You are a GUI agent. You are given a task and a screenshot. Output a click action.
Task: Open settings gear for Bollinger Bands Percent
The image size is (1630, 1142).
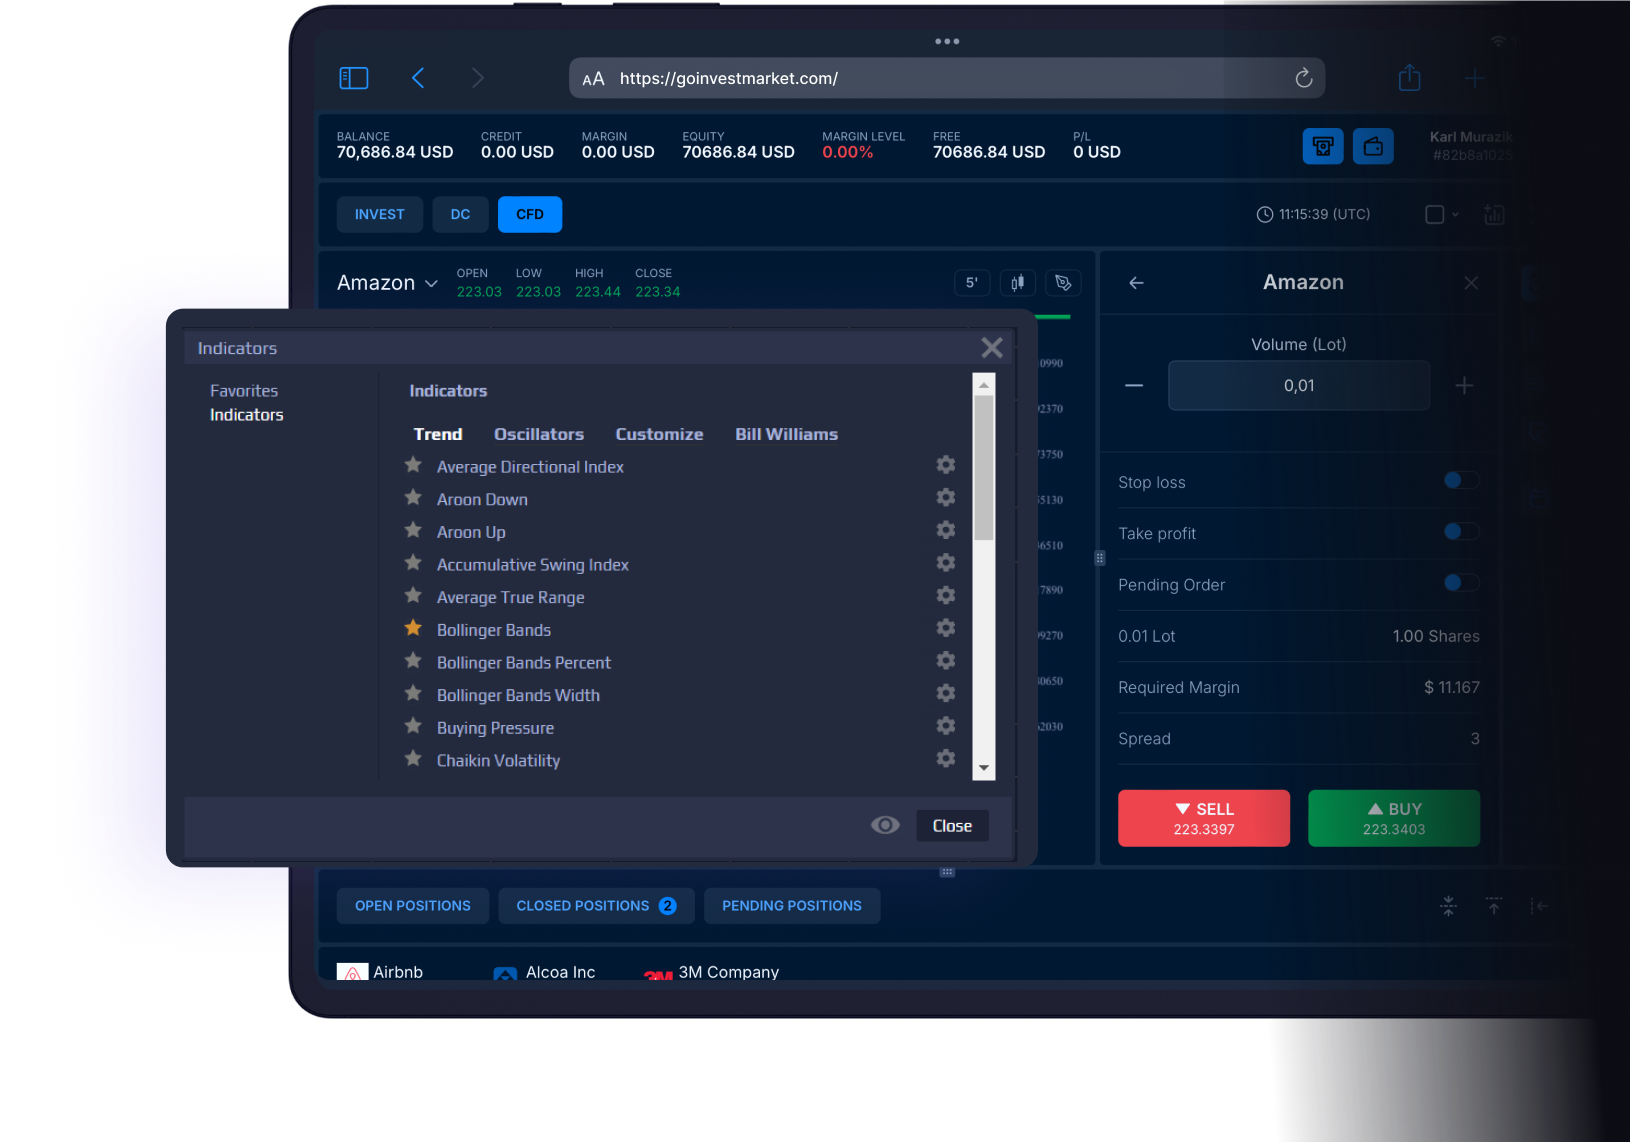(946, 661)
